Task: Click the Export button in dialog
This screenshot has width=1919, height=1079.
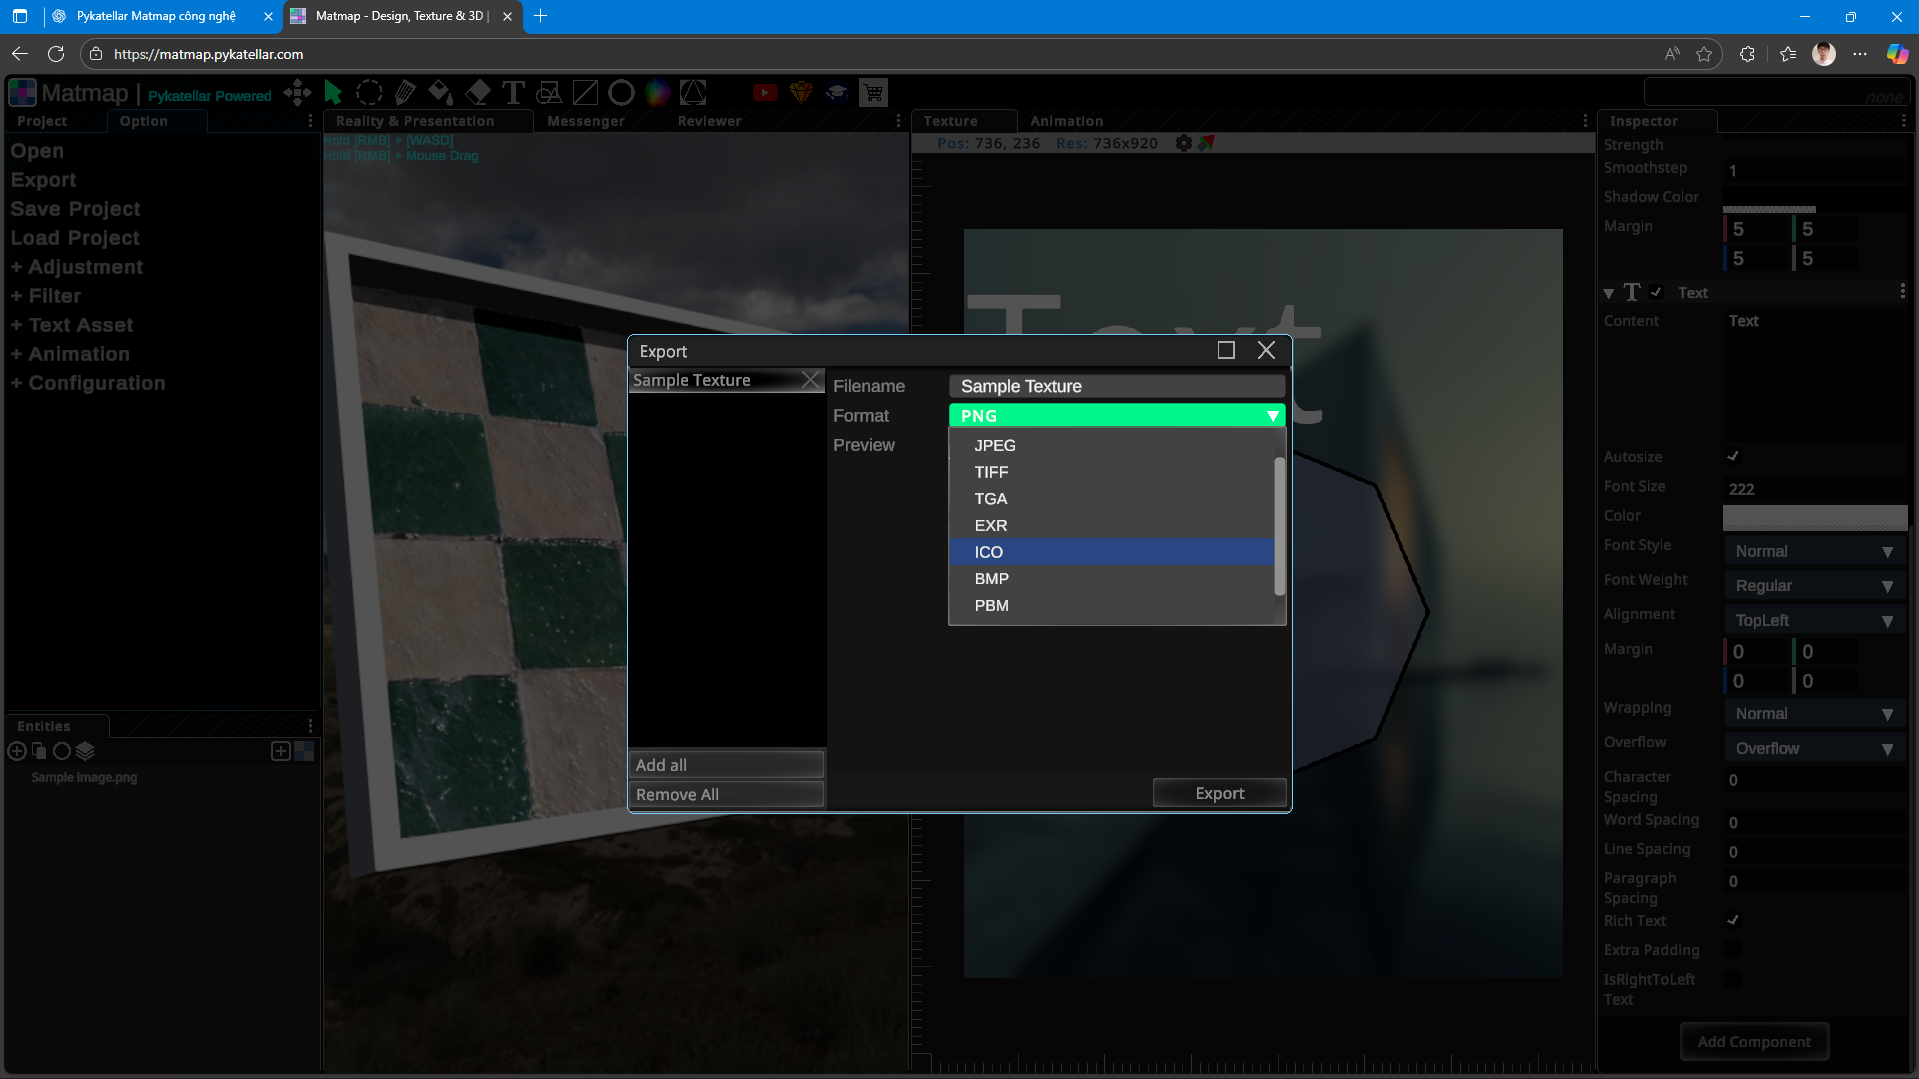Action: pyautogui.click(x=1220, y=793)
